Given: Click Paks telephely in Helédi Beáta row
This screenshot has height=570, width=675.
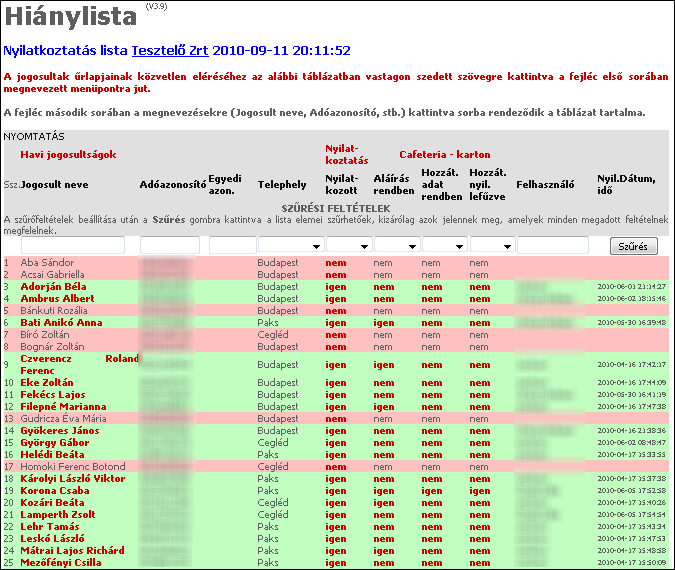Looking at the screenshot, I should point(268,455).
